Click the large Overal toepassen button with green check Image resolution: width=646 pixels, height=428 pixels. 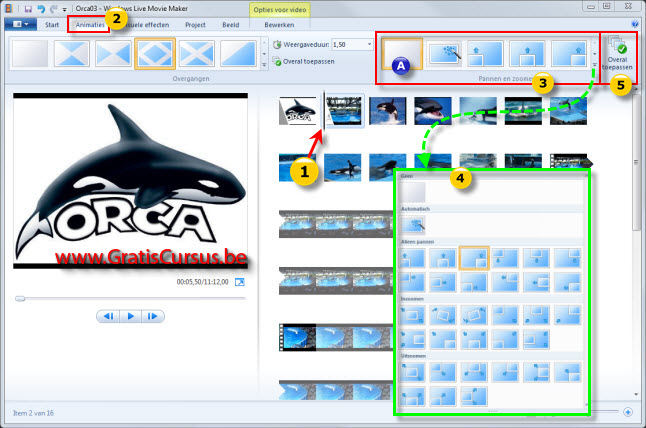point(617,54)
